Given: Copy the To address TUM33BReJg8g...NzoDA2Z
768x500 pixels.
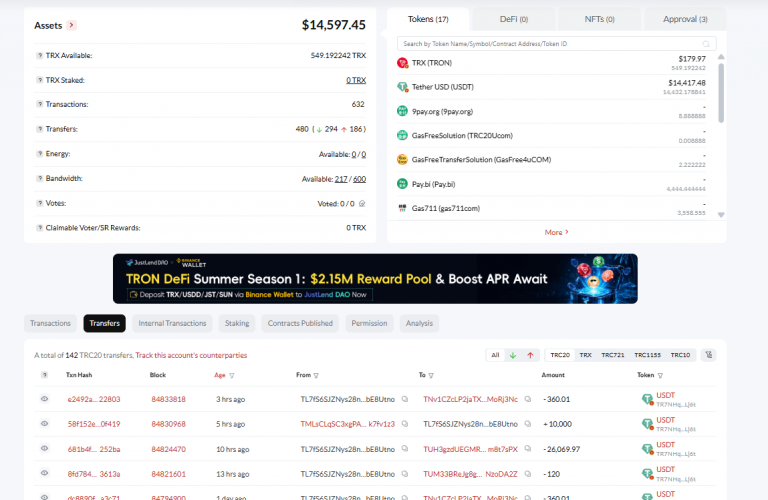Looking at the screenshot, I should tap(528, 474).
